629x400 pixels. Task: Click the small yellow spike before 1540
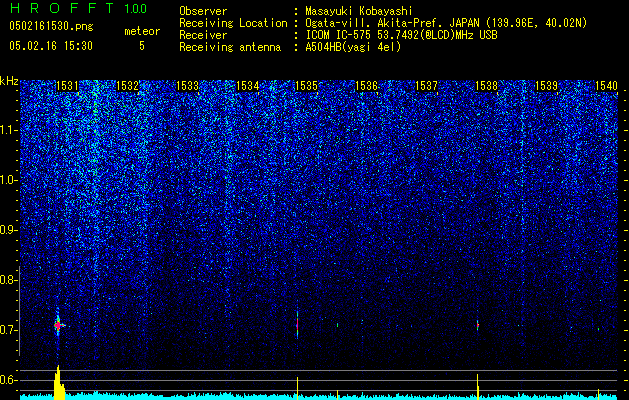point(599,394)
